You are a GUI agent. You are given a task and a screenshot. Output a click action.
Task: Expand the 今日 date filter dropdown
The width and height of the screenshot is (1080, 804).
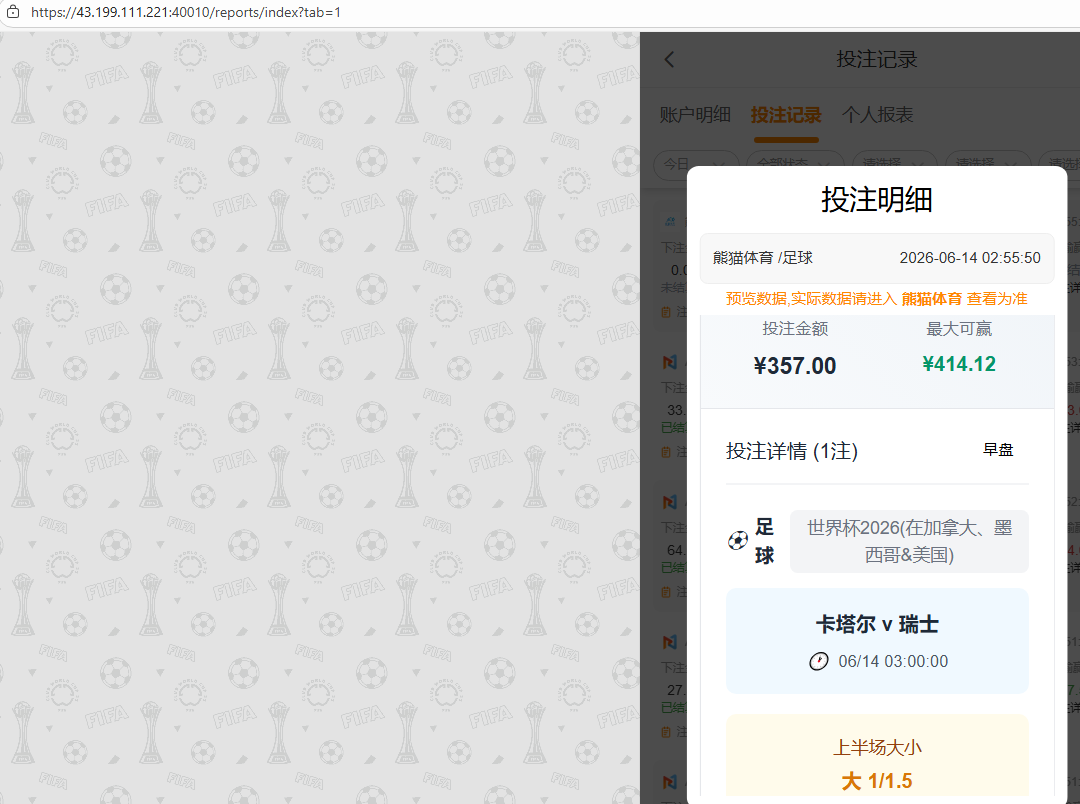click(x=696, y=163)
